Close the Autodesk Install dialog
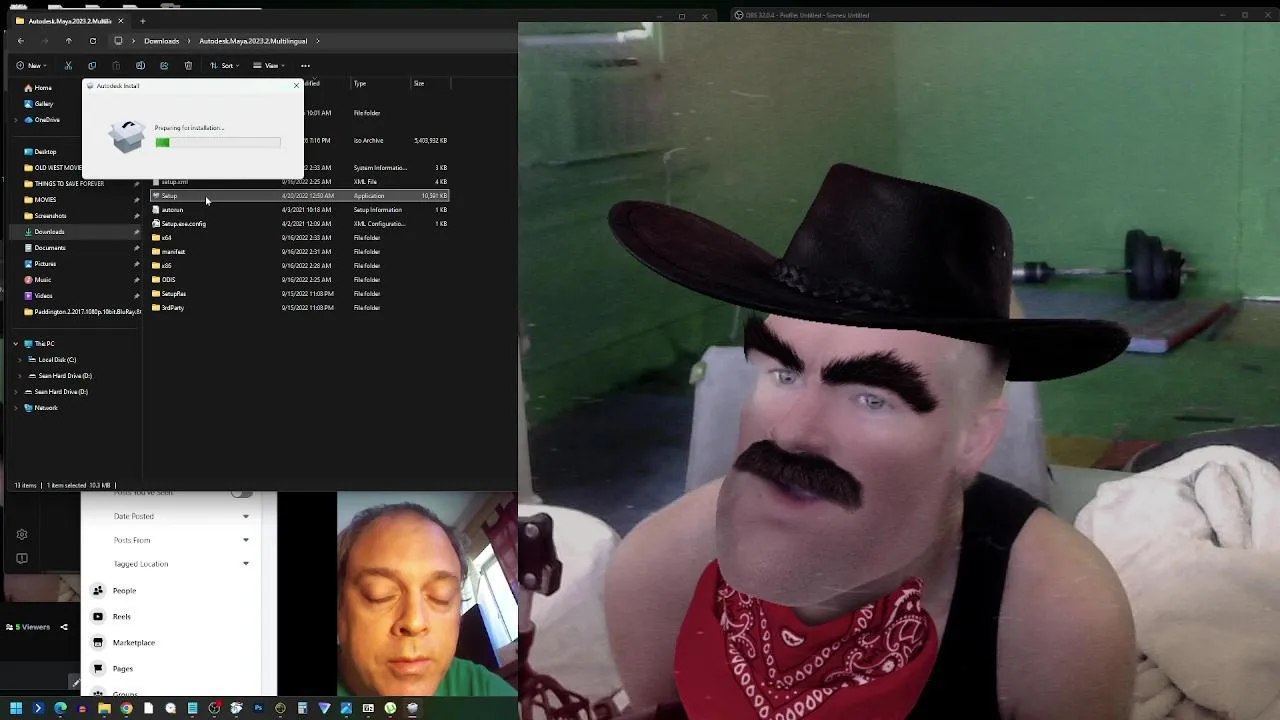Screen dimensions: 1280x720 296,86
